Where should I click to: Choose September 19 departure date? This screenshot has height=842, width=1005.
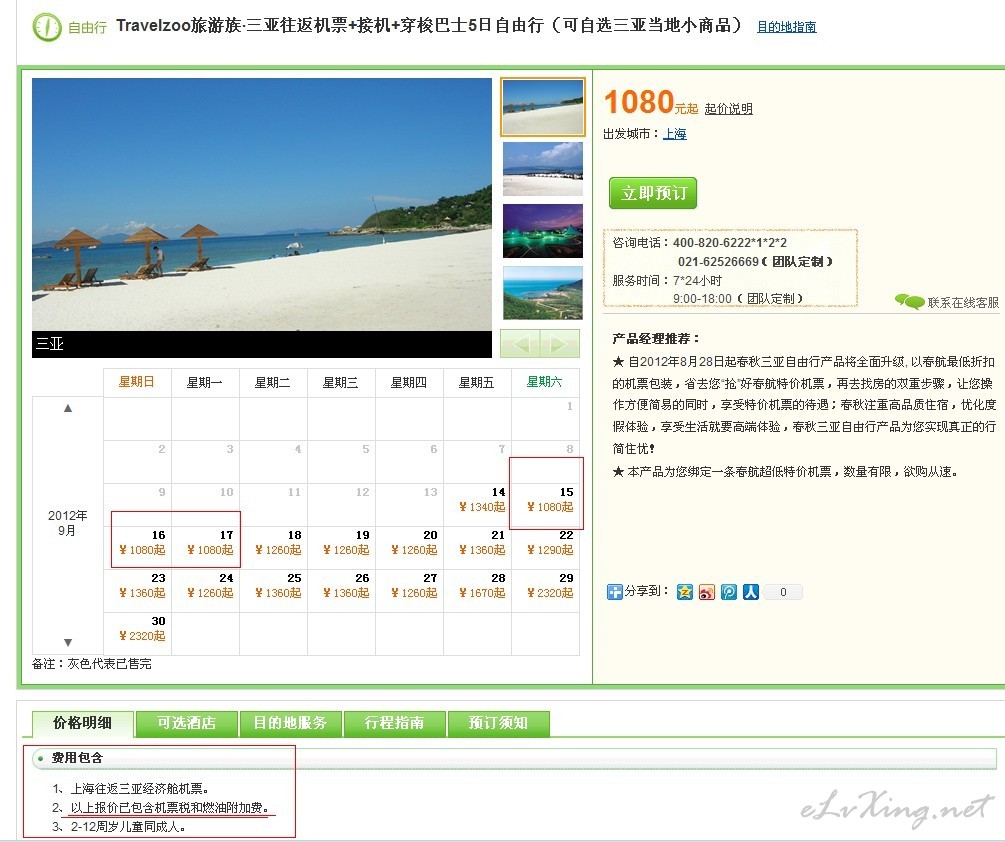(x=342, y=548)
